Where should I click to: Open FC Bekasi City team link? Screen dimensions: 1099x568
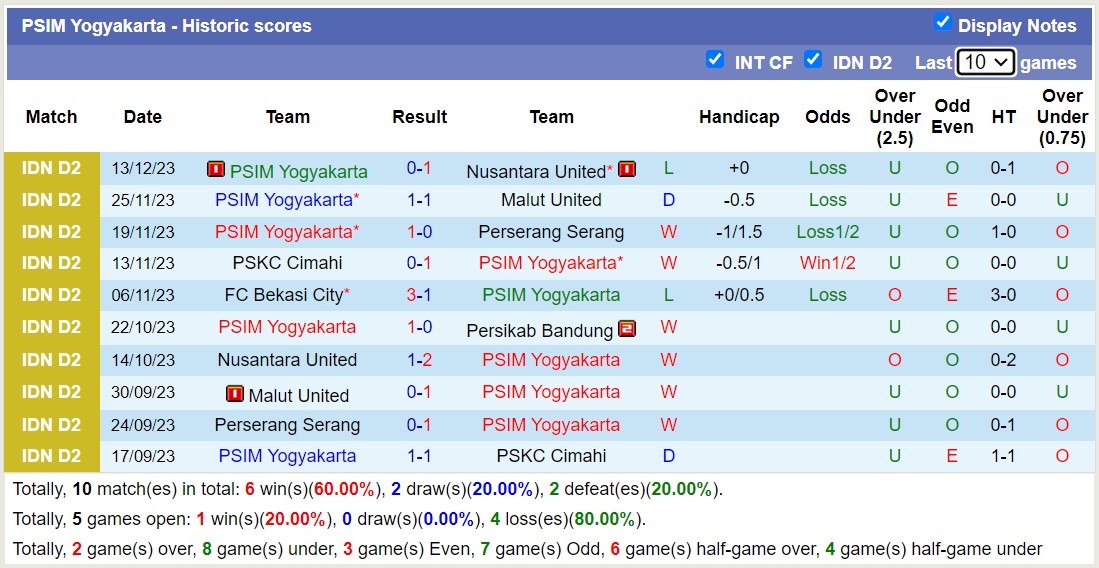tap(284, 295)
